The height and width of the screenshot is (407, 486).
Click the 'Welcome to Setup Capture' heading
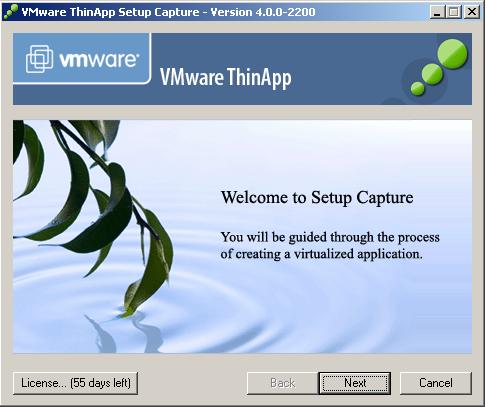coord(317,197)
